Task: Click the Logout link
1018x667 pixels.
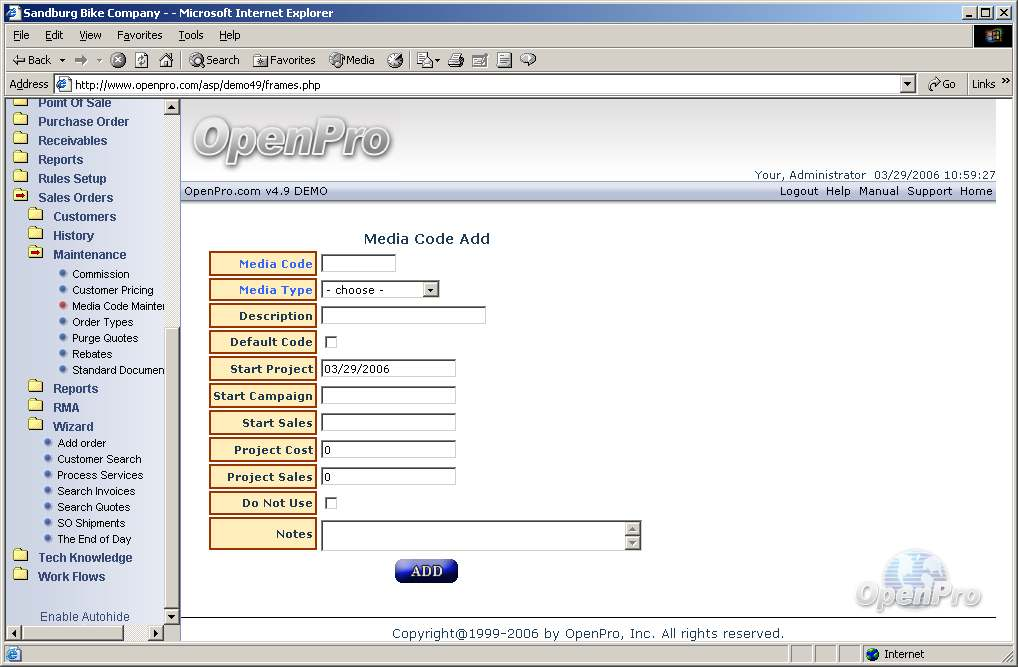Action: coord(798,191)
